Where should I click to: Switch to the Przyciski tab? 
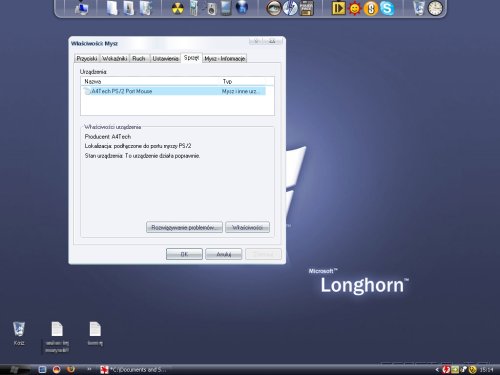[x=87, y=59]
